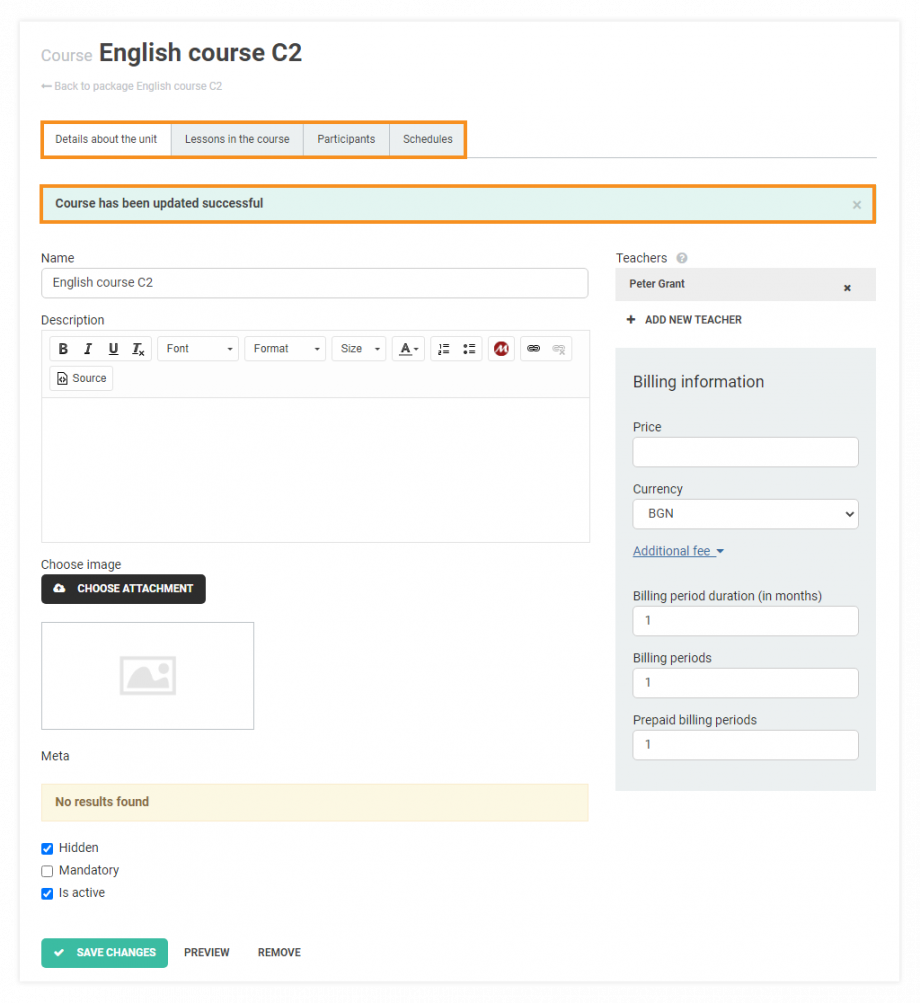Switch to the Lessons in the course tab
The height and width of the screenshot is (1003, 920).
tap(237, 139)
